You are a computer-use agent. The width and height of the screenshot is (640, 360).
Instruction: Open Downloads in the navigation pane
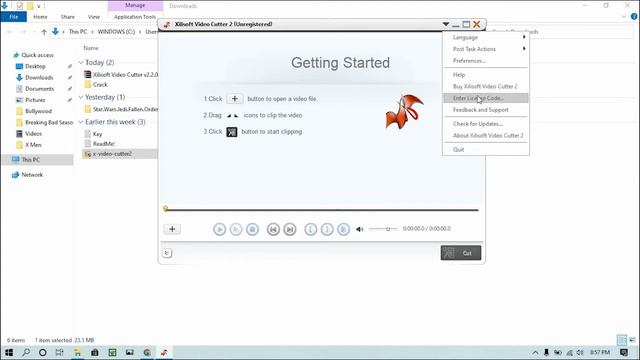click(39, 78)
